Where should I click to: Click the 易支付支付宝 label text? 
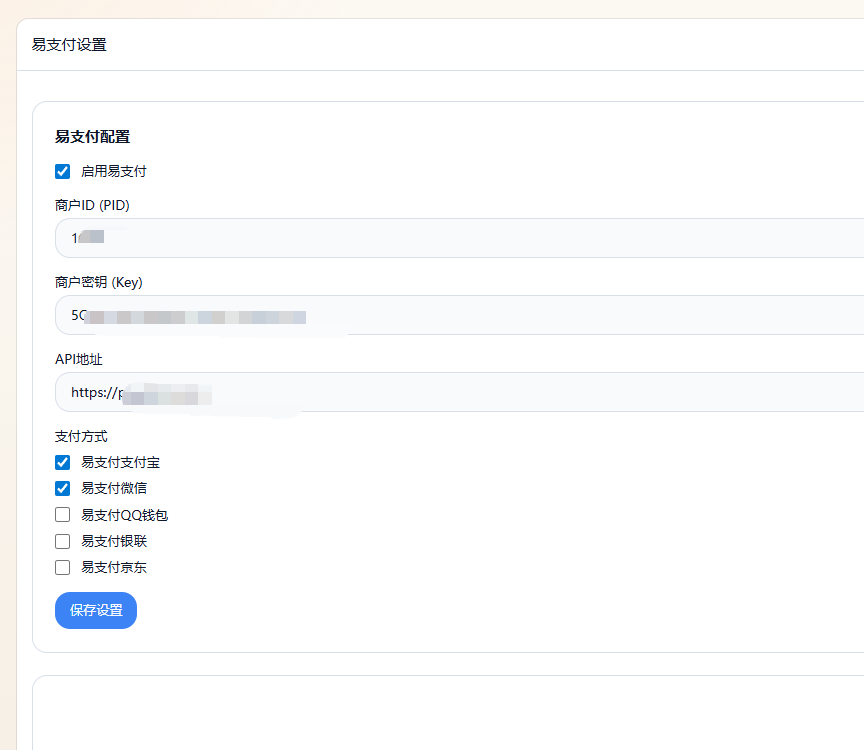121,462
